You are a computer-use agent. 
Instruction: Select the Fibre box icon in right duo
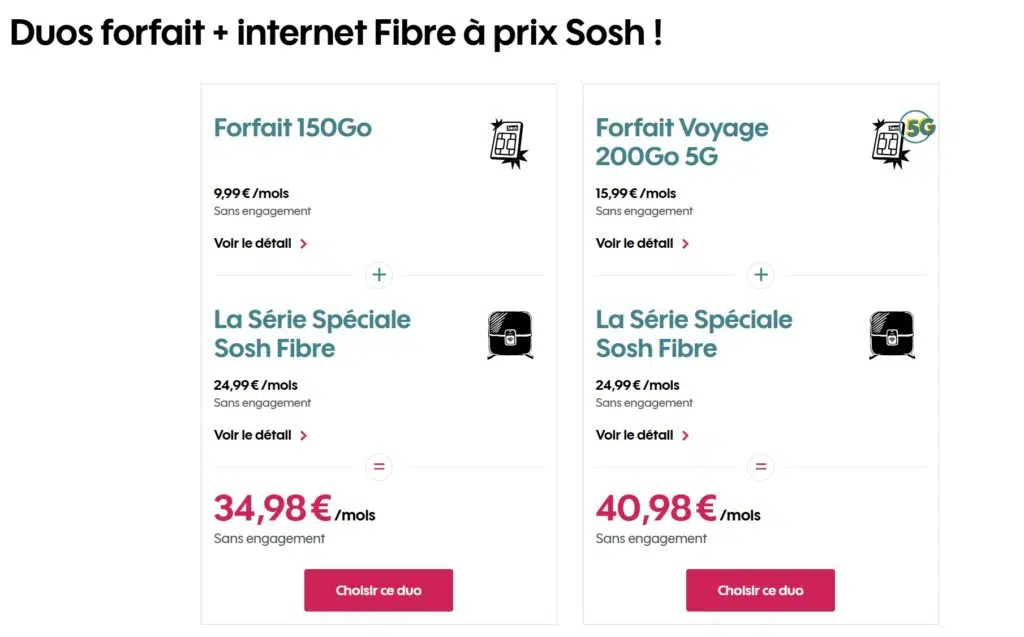[891, 334]
